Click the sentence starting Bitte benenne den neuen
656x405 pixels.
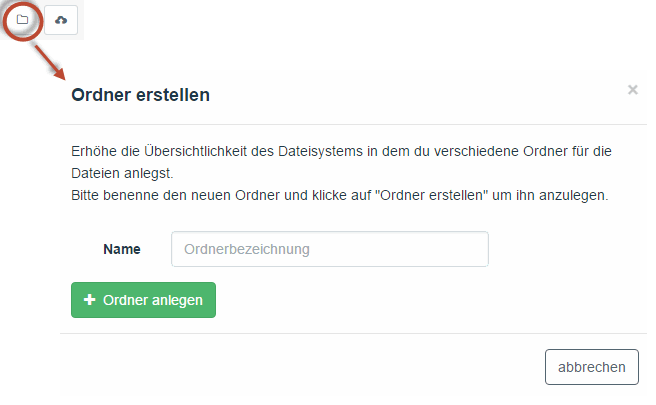pos(339,195)
